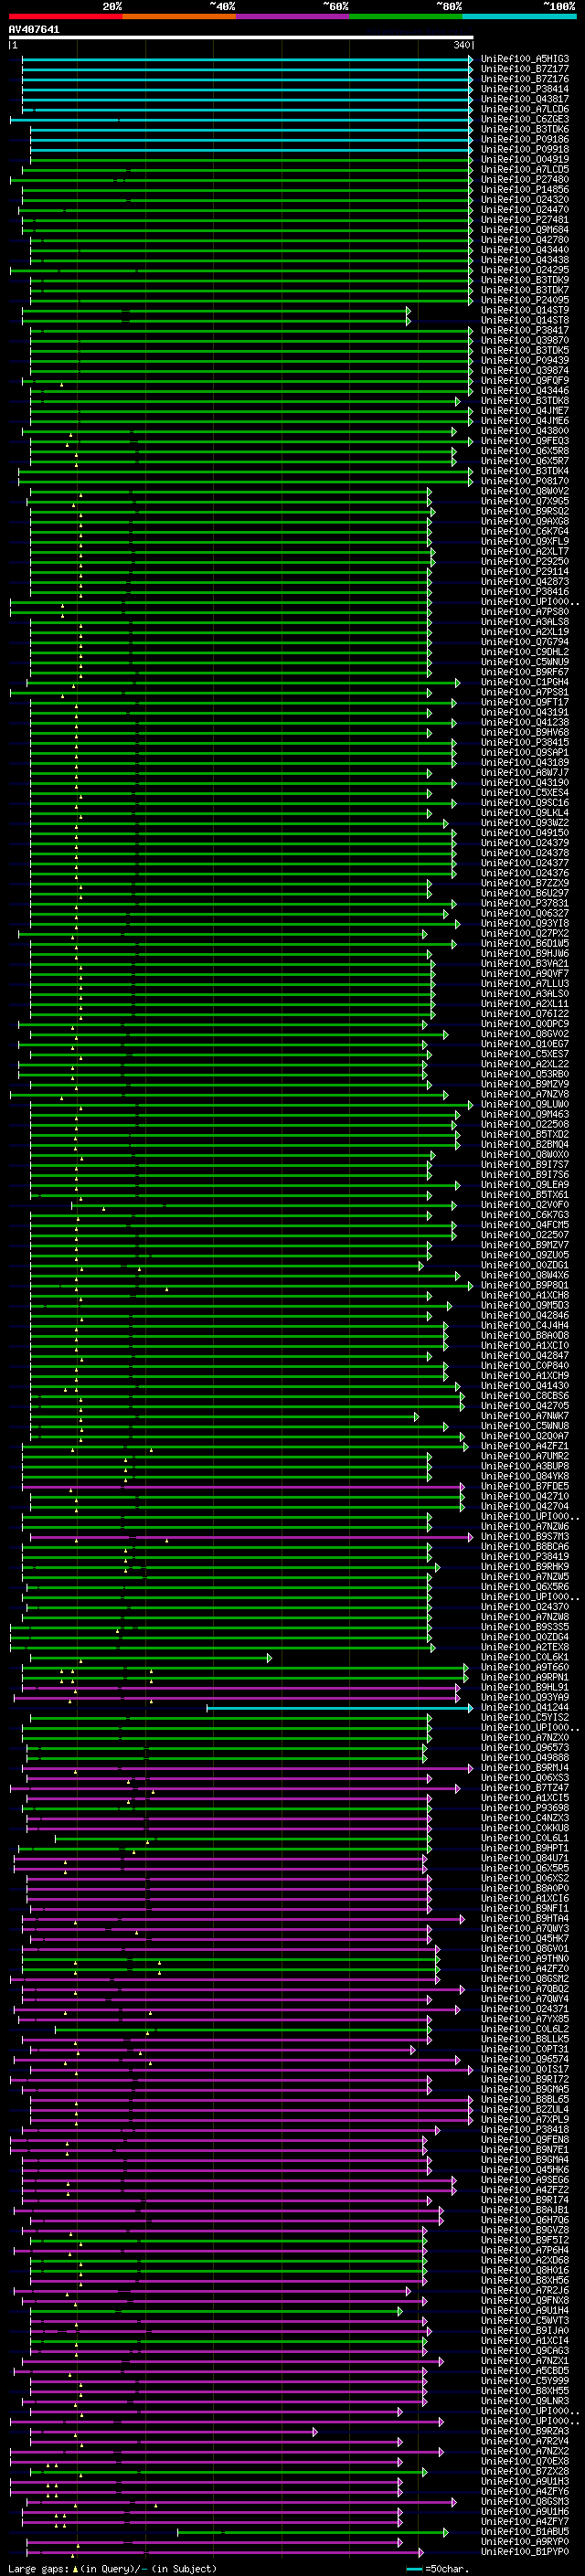The width and height of the screenshot is (585, 2576).
Task: Click the UniRef100_B9S7M3 hit label
Action: point(525,1537)
